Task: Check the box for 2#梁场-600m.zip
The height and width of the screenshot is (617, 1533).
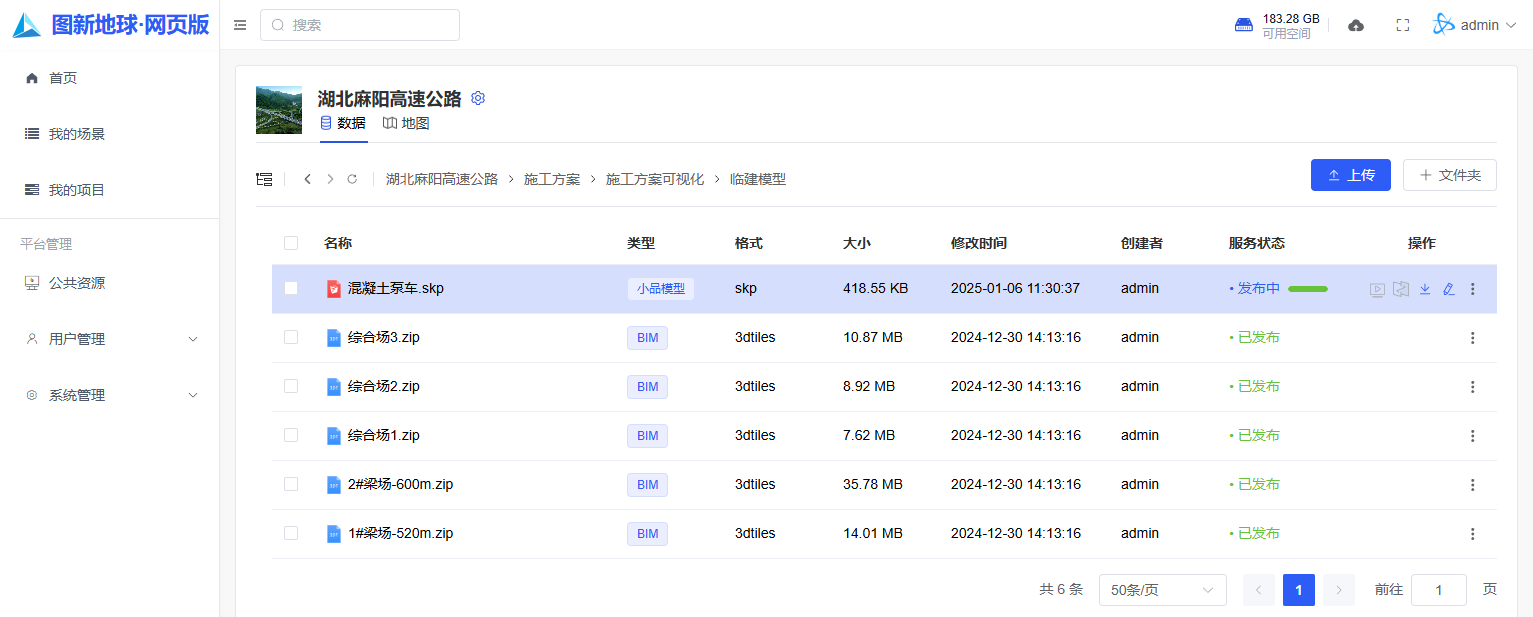Action: tap(291, 484)
